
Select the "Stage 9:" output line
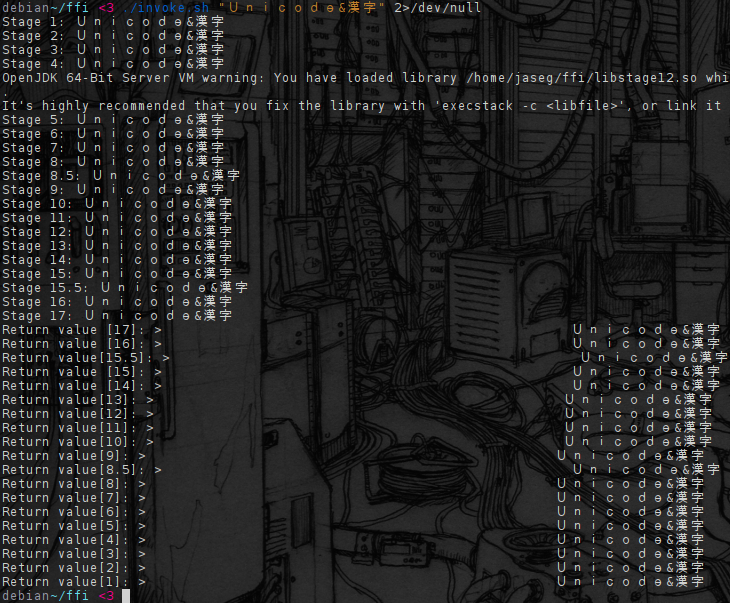click(x=113, y=190)
